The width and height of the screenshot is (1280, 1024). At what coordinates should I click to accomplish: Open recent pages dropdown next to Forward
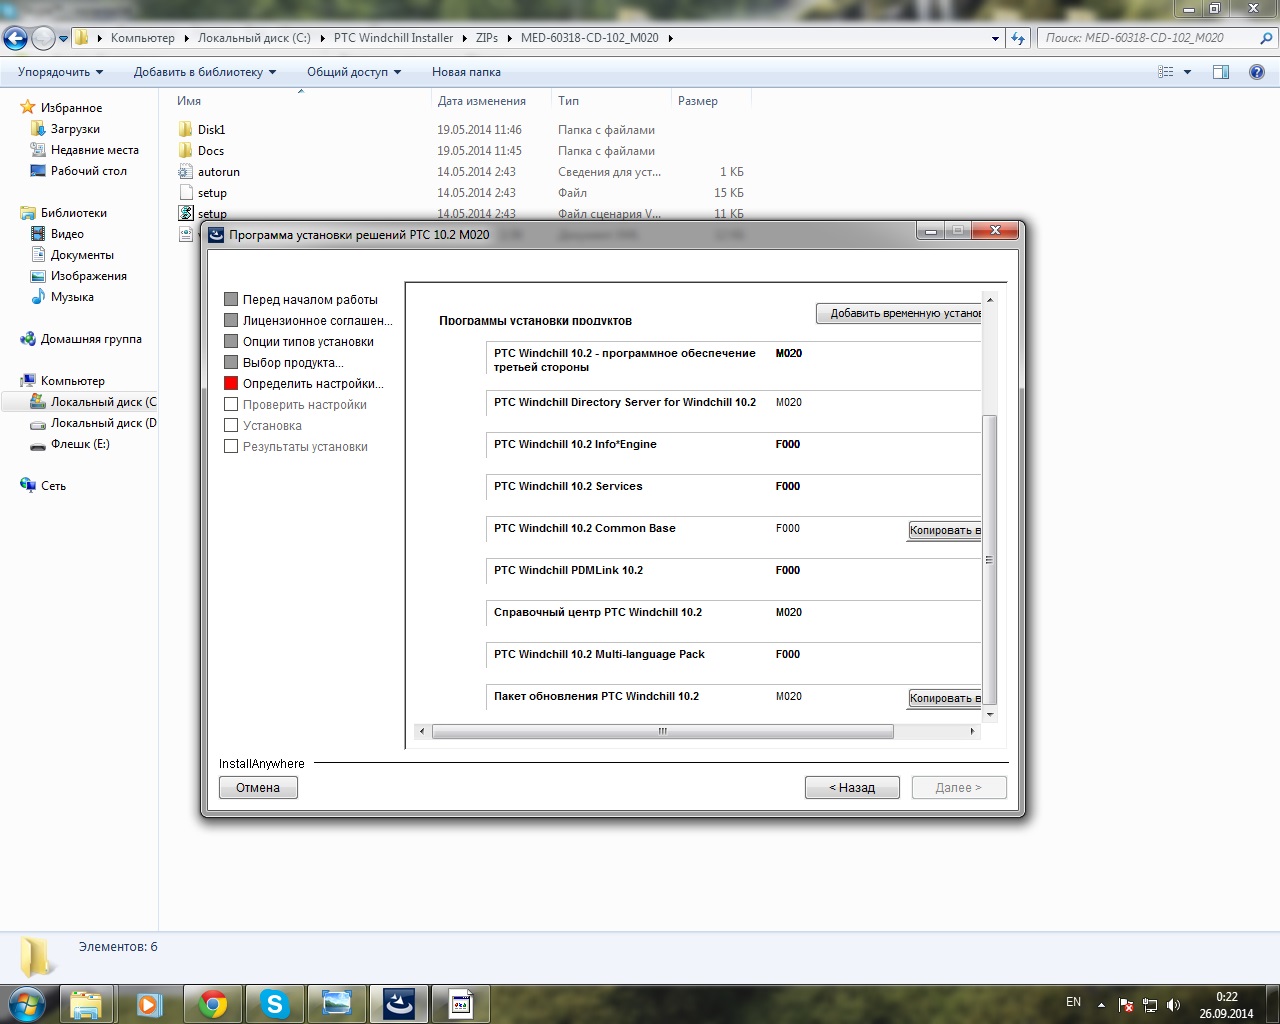click(x=64, y=38)
